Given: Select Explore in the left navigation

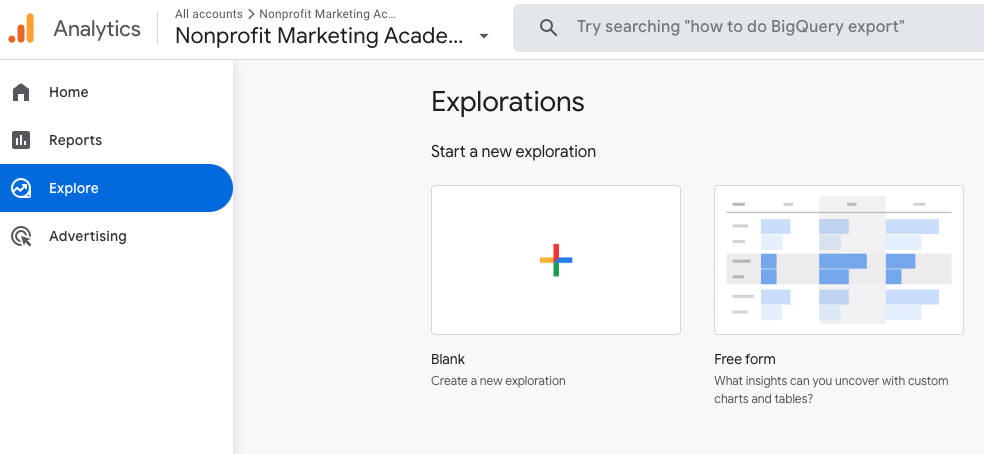Looking at the screenshot, I should pyautogui.click(x=74, y=188).
